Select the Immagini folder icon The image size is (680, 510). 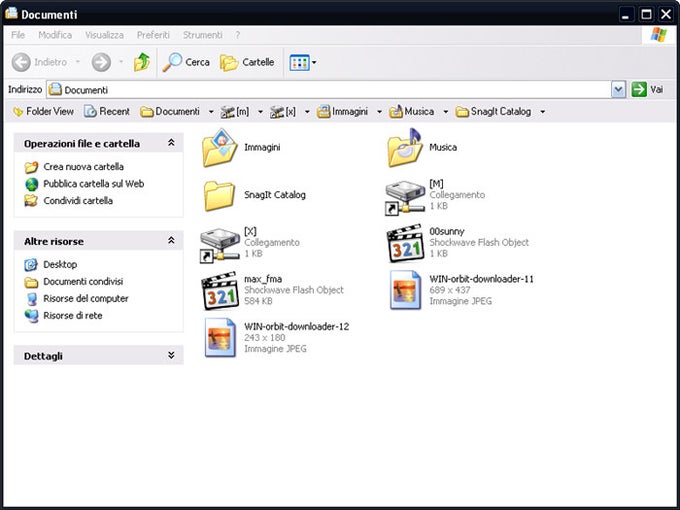219,148
